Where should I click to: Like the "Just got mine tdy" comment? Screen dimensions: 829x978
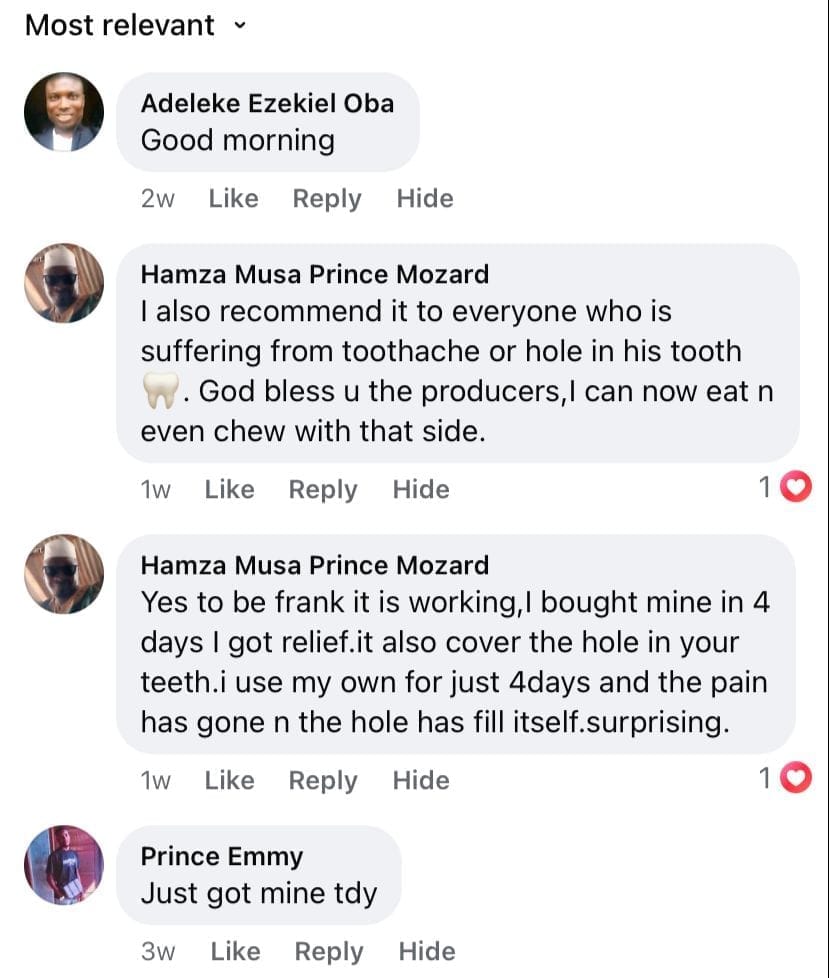click(x=235, y=952)
